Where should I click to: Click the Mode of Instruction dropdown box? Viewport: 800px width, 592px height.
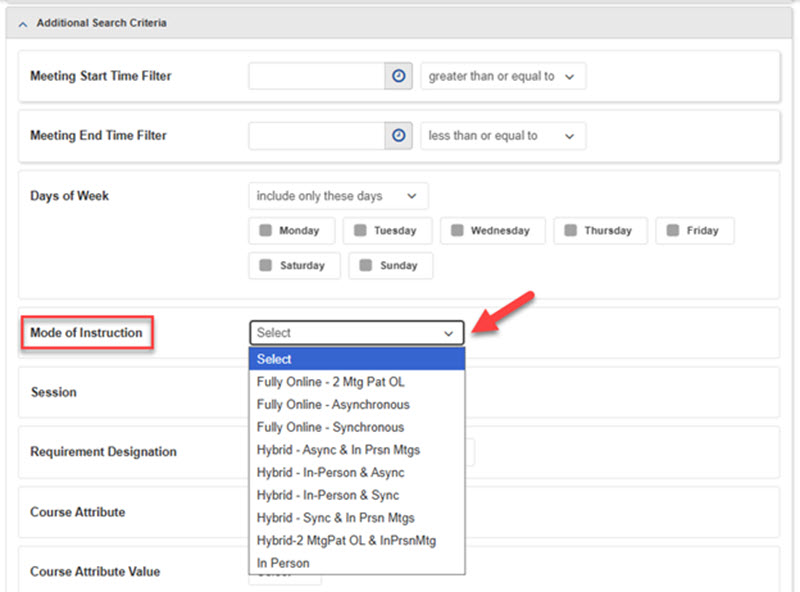[x=356, y=333]
